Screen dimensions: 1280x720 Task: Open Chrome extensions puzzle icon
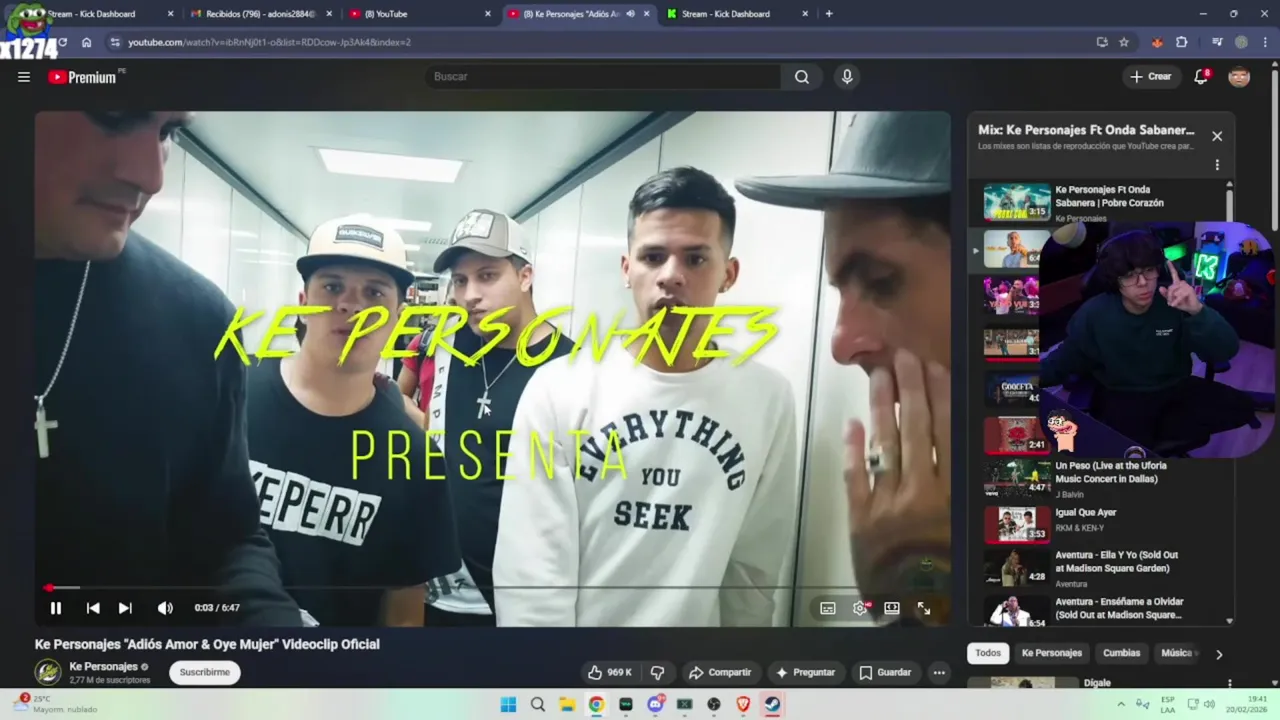(1181, 42)
